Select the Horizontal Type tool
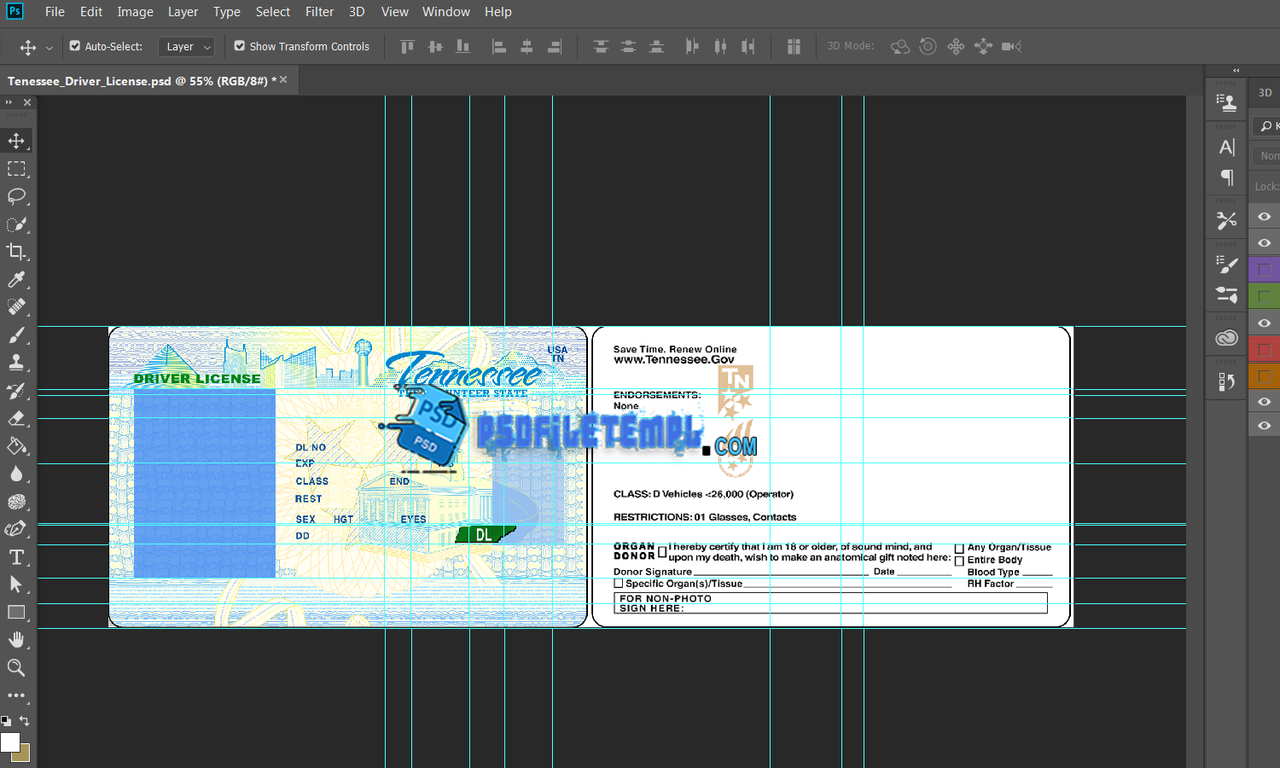The width and height of the screenshot is (1280, 768). pyautogui.click(x=17, y=557)
